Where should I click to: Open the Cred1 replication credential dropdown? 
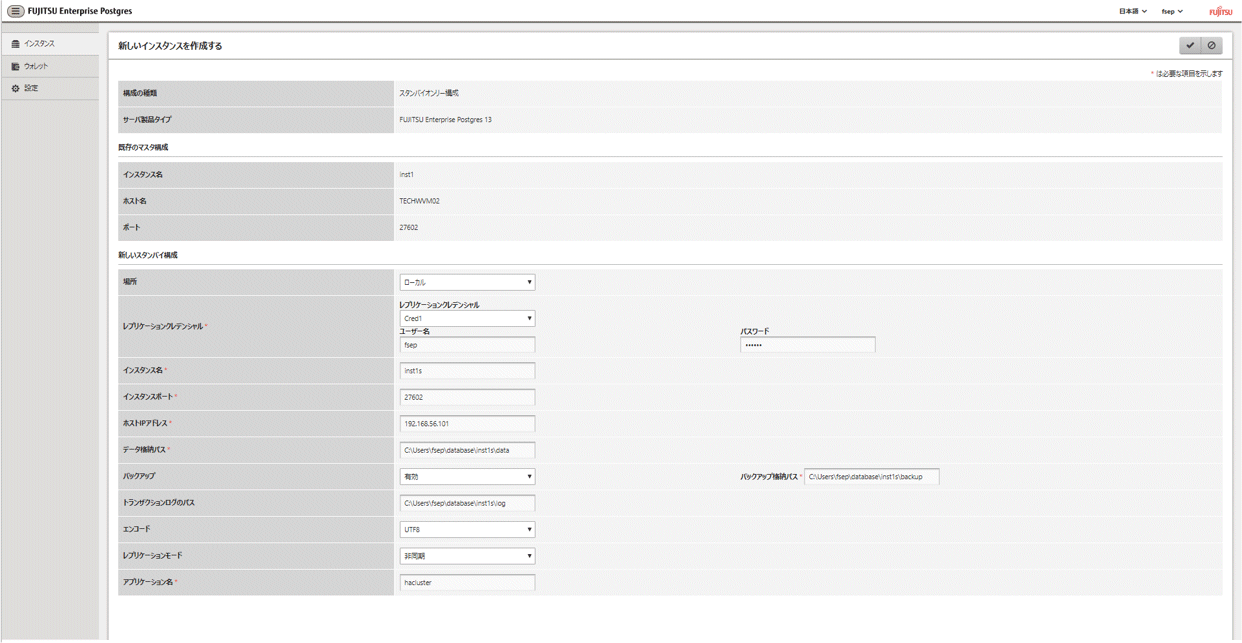[x=467, y=318]
